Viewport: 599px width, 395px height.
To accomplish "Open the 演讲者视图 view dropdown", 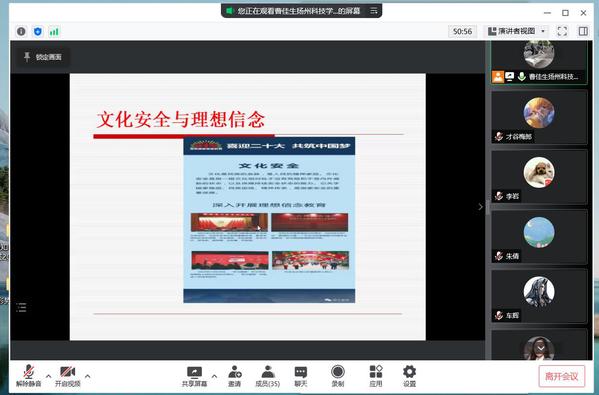I will coord(516,31).
